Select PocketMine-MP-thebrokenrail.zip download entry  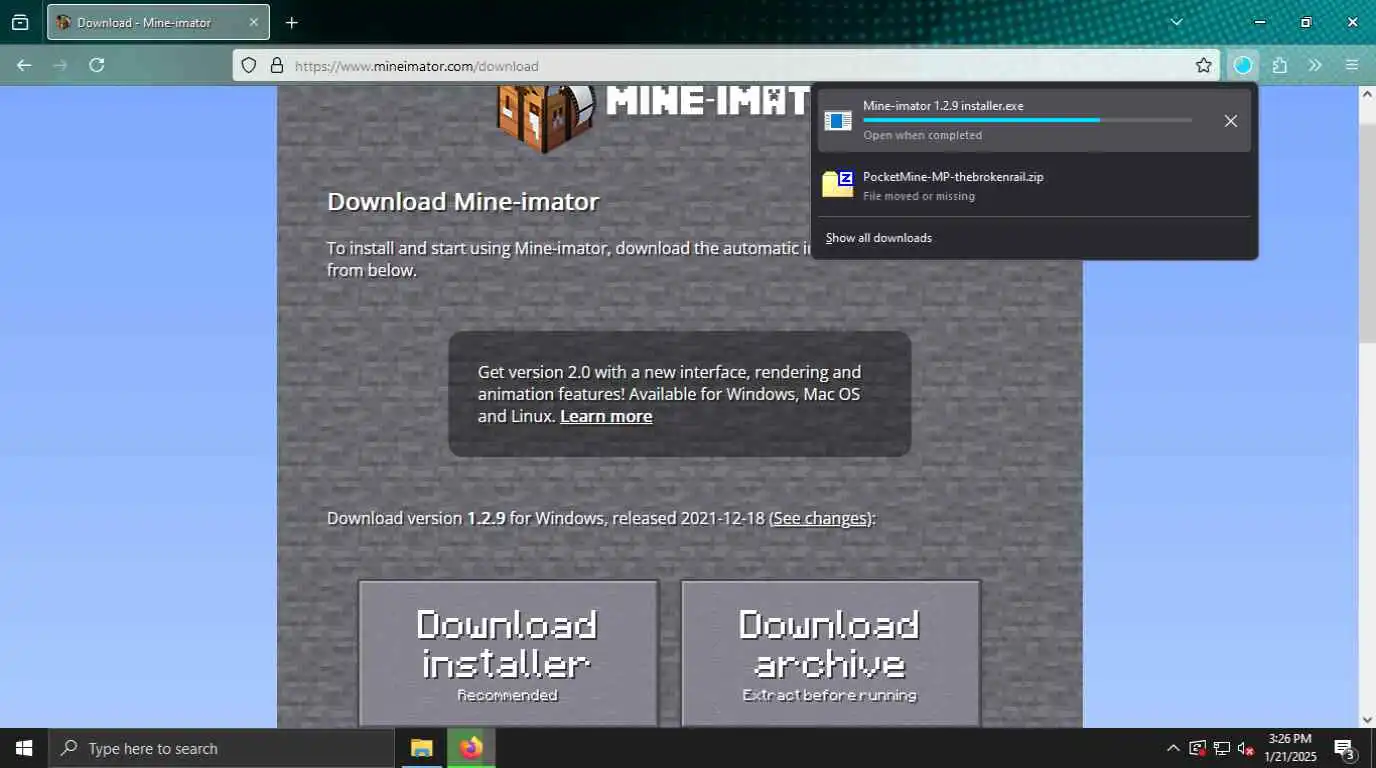click(x=1034, y=185)
